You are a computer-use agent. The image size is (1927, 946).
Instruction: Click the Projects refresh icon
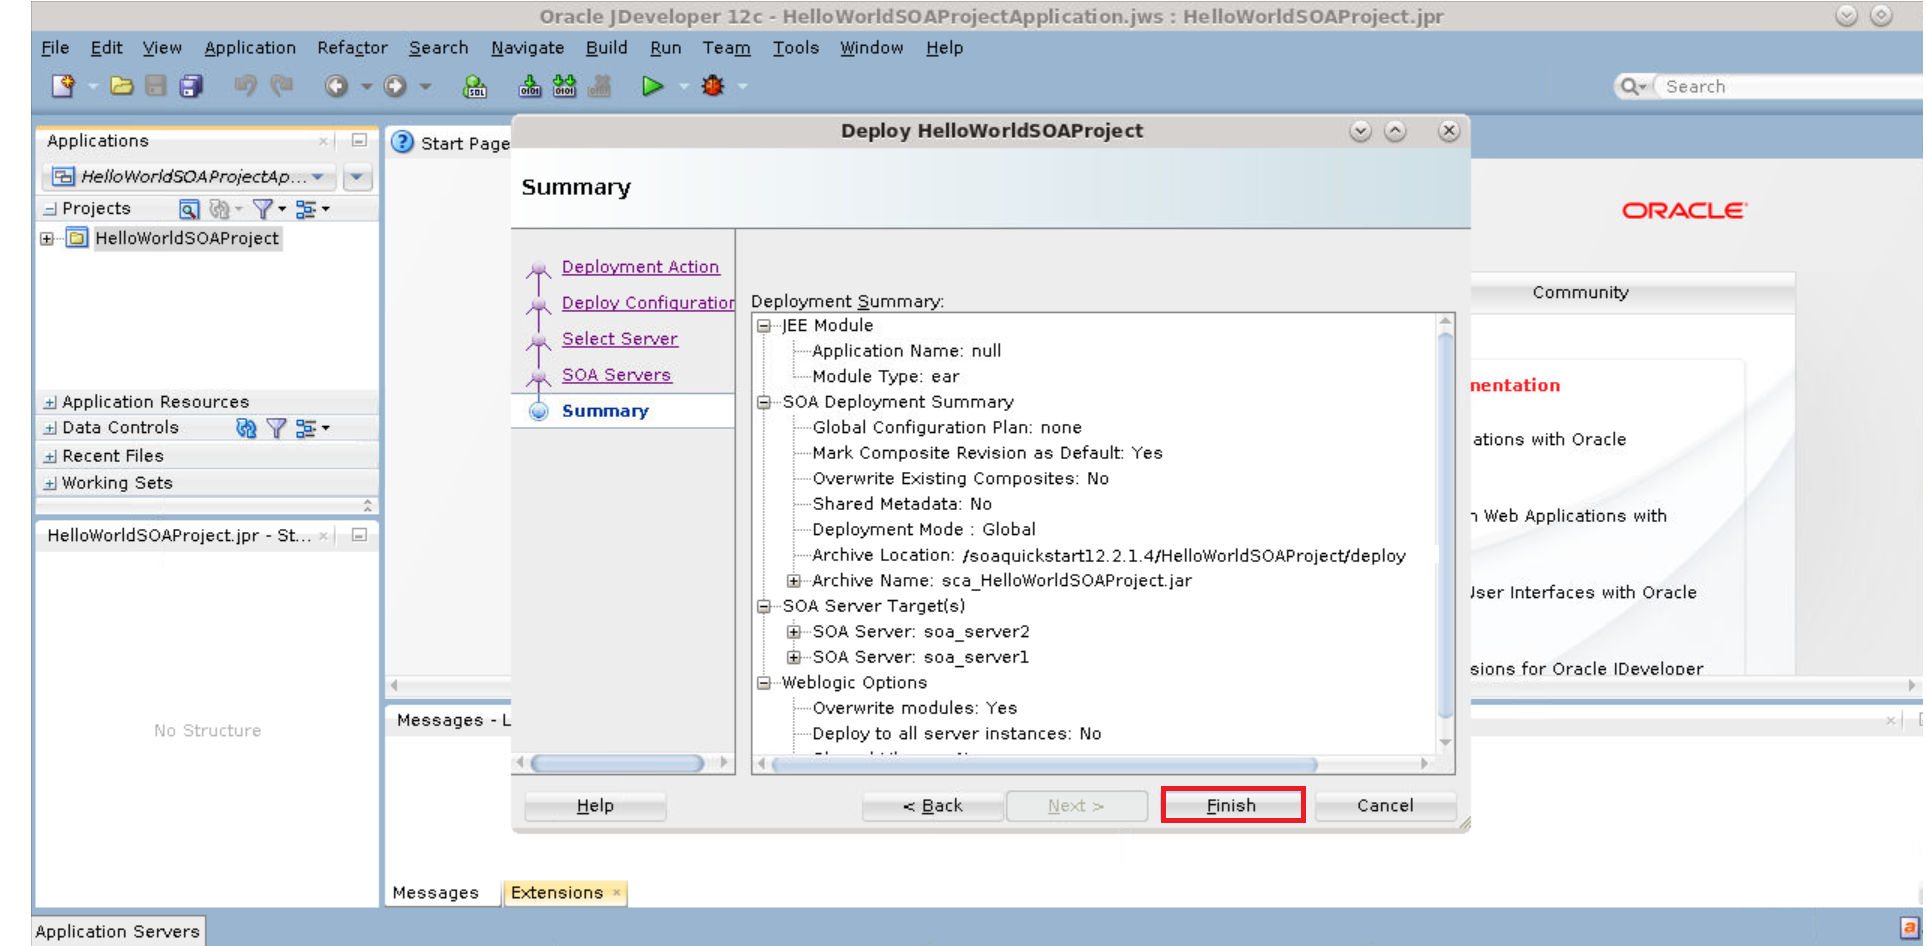[x=220, y=209]
